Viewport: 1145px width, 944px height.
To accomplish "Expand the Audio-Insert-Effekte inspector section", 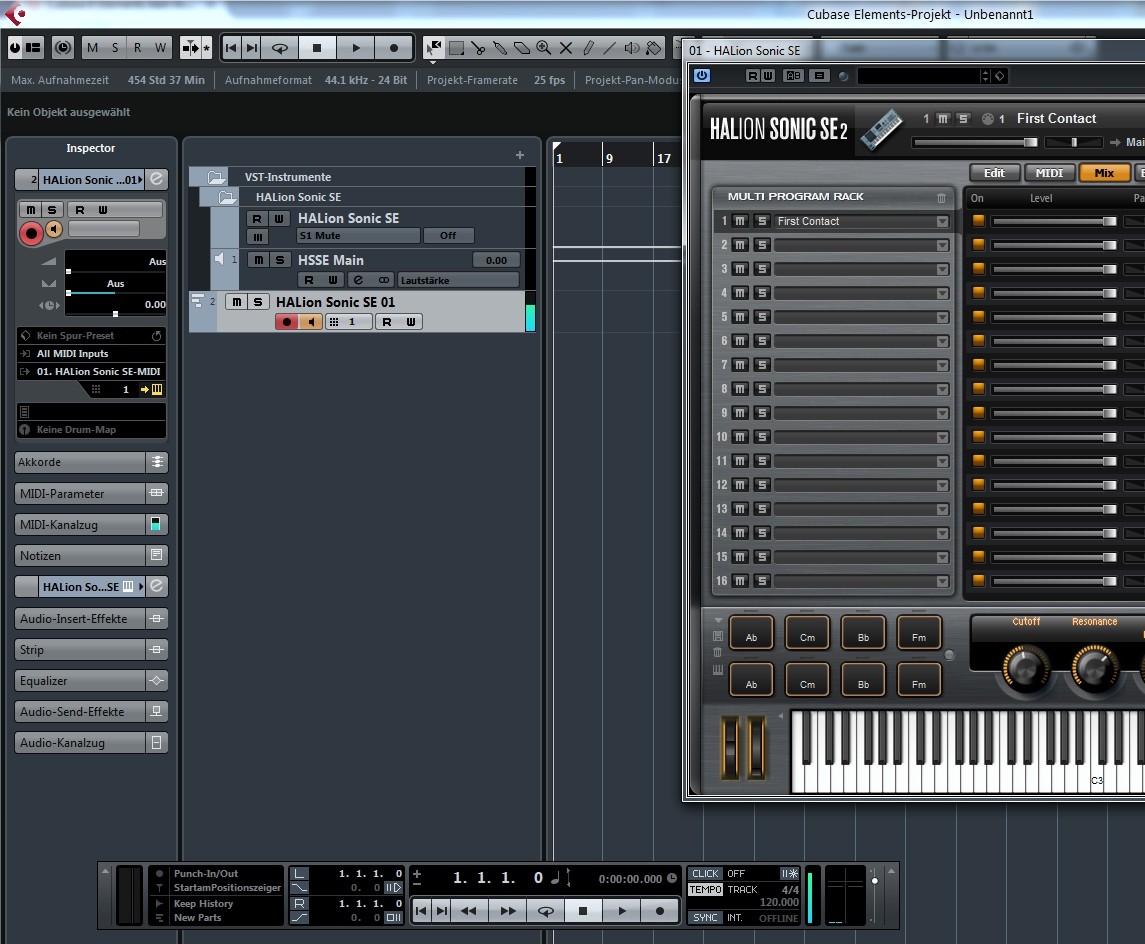I will pos(91,618).
